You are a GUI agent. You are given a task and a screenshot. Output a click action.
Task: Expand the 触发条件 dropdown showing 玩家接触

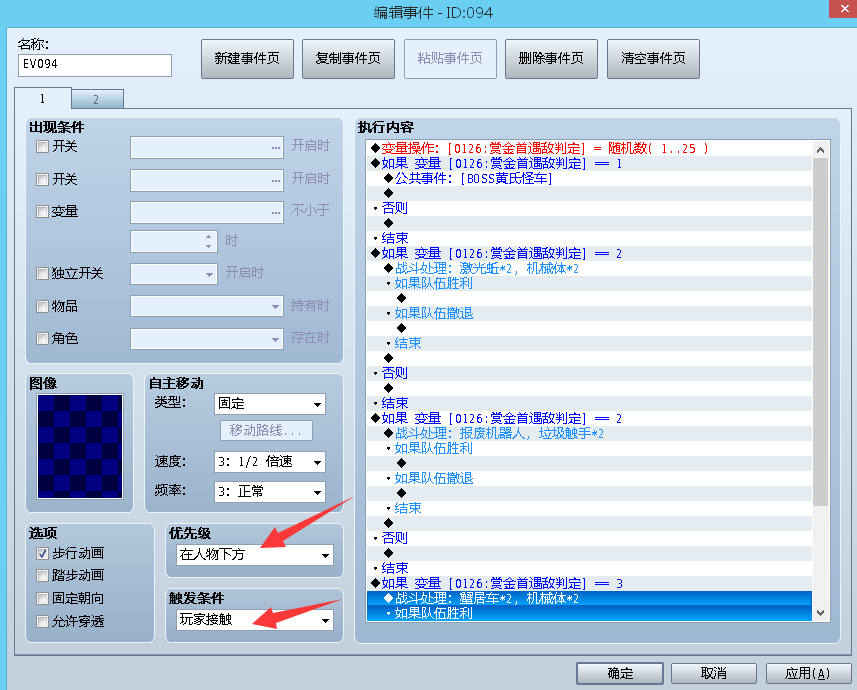pyautogui.click(x=255, y=620)
